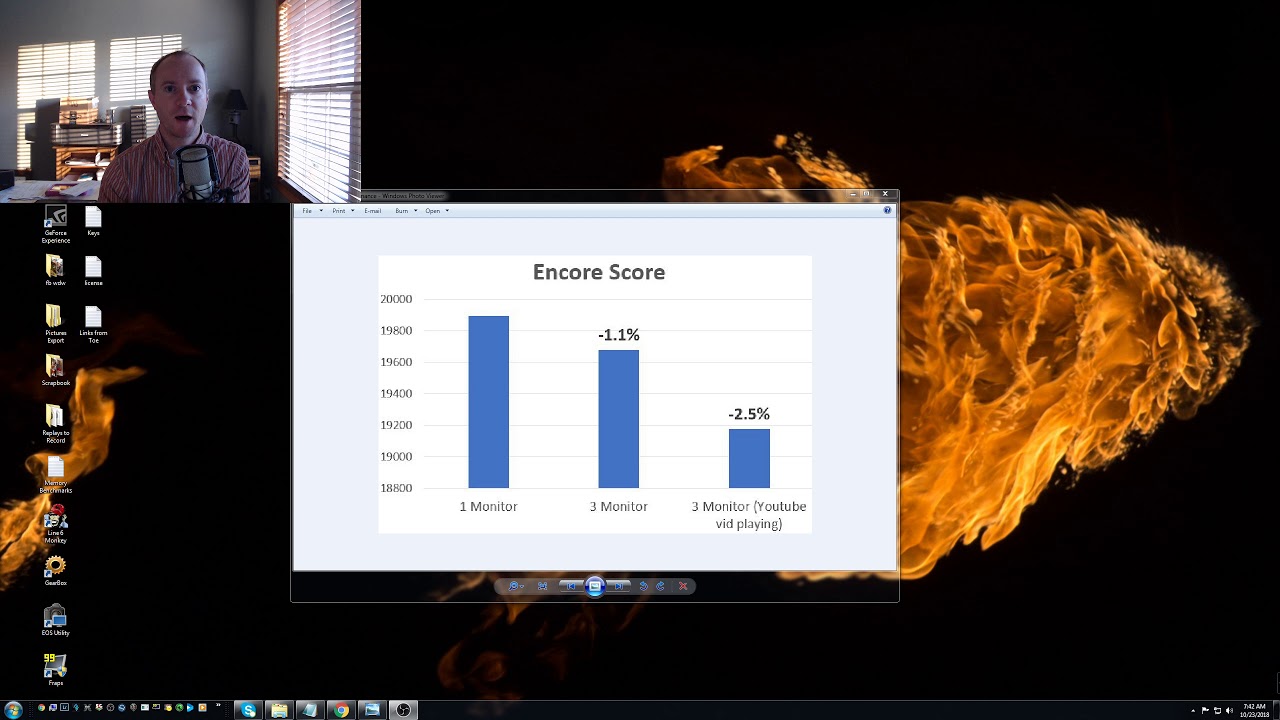Open the File menu in Photo Viewer
The width and height of the screenshot is (1280, 720).
(x=312, y=211)
